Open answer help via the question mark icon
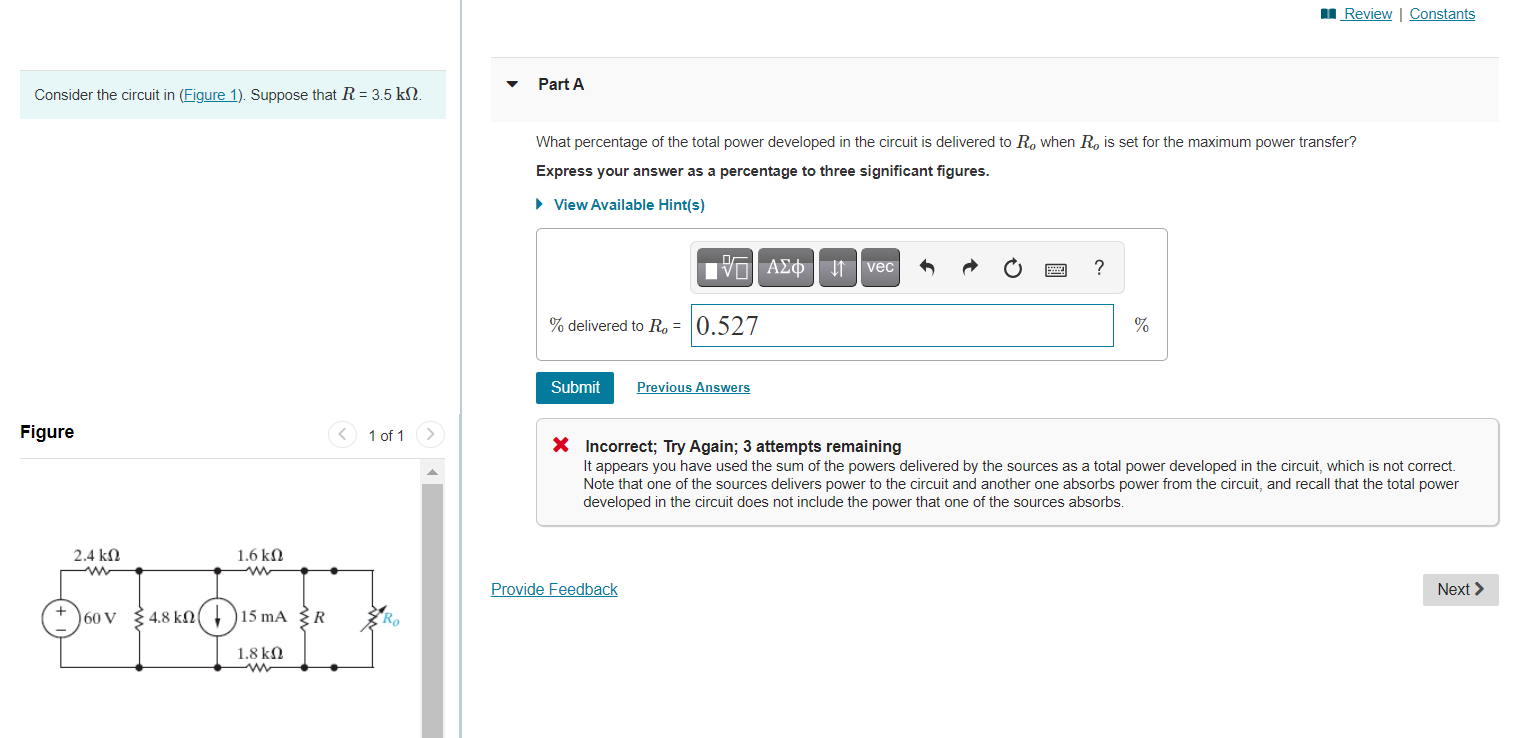 (1098, 268)
